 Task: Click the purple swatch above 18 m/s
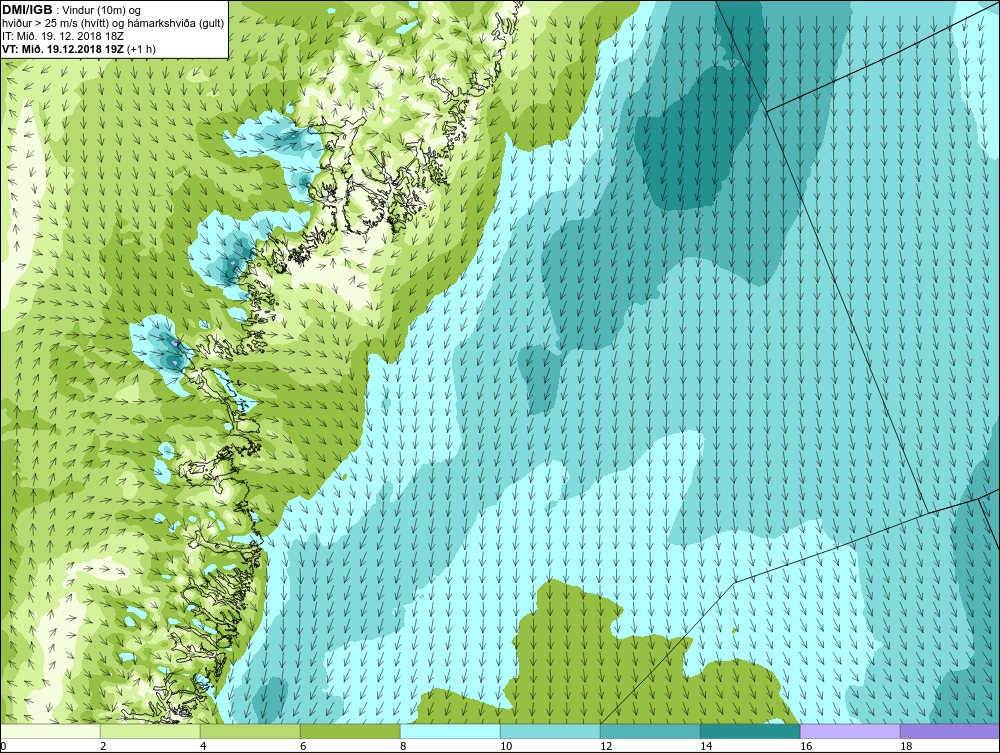tap(950, 731)
